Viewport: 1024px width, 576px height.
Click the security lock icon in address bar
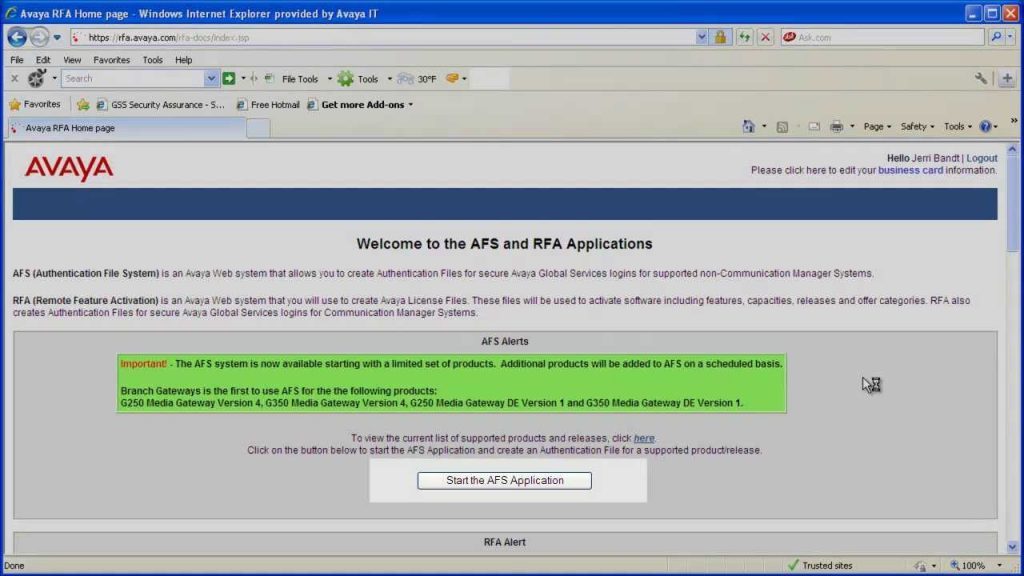720,37
